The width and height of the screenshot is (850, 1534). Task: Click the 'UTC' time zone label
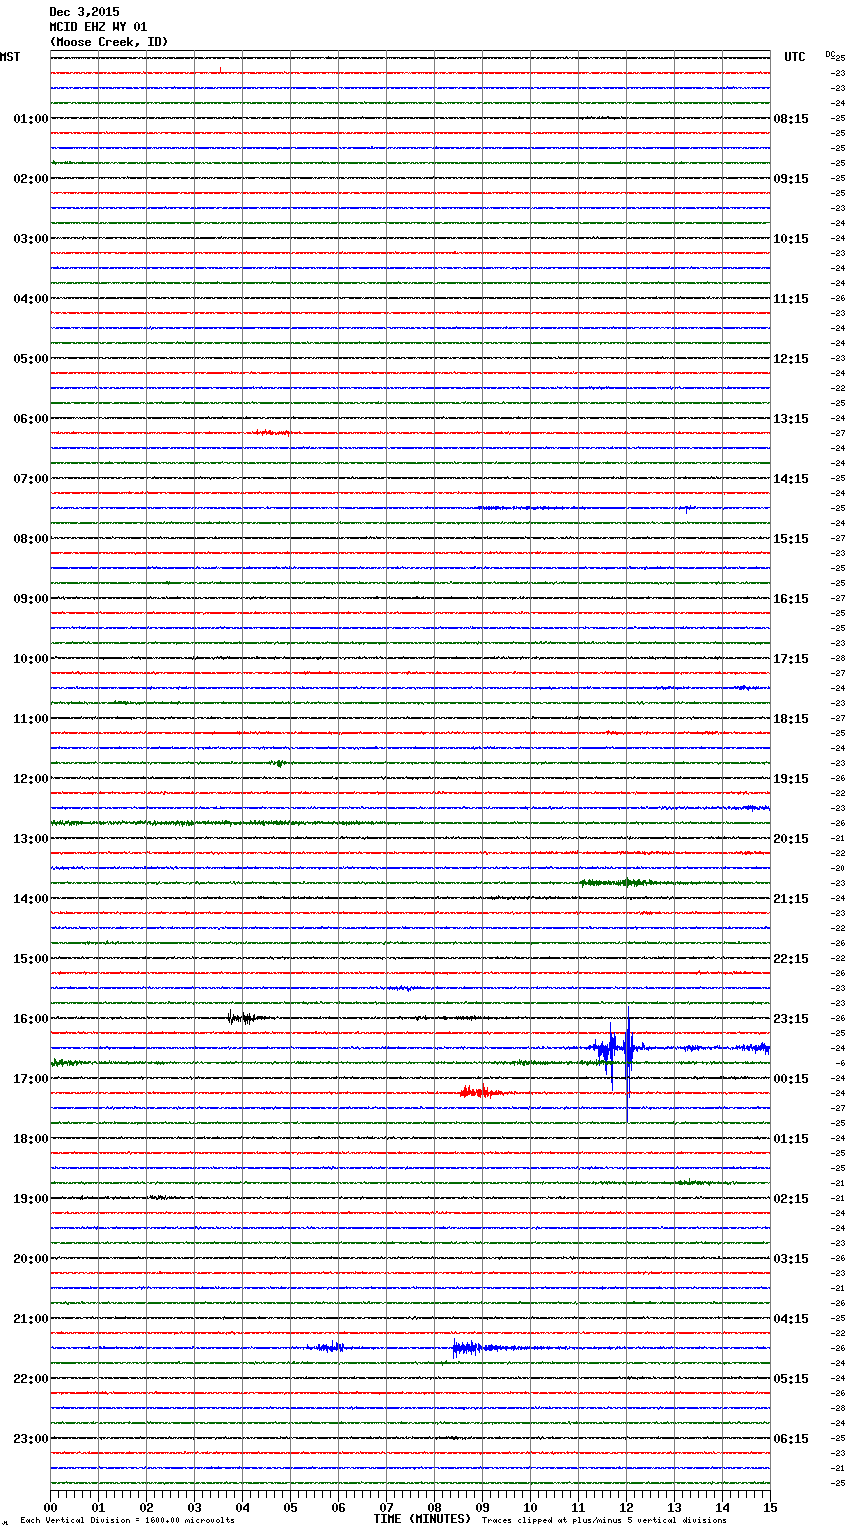[x=795, y=57]
